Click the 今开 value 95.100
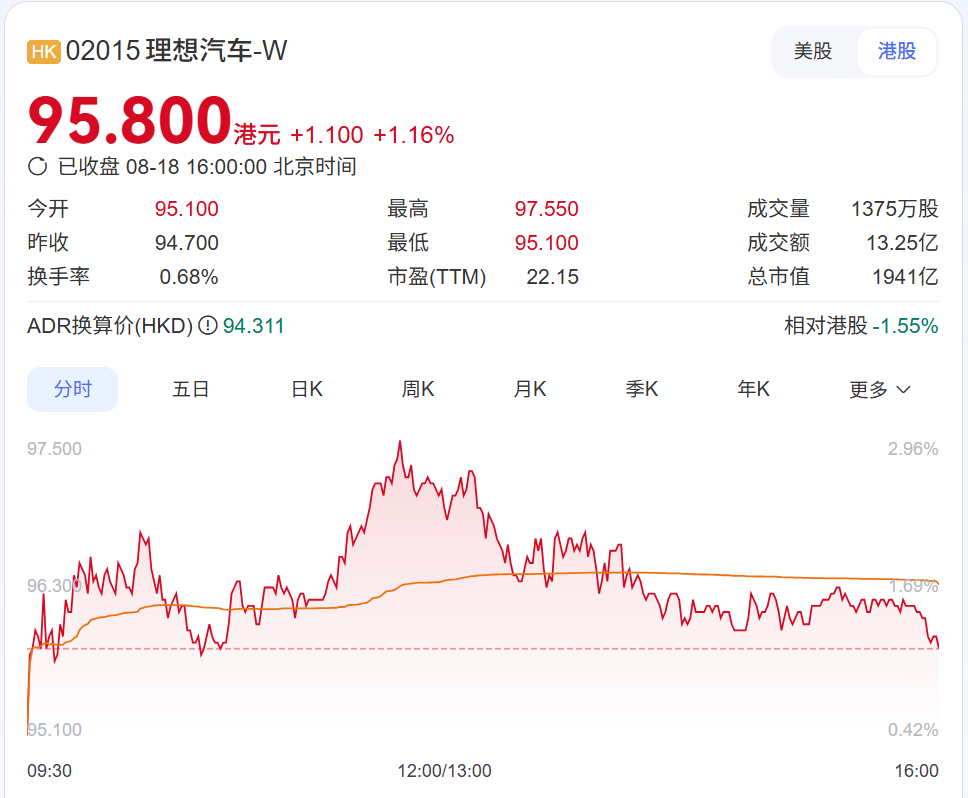Viewport: 968px width, 798px height. tap(186, 209)
